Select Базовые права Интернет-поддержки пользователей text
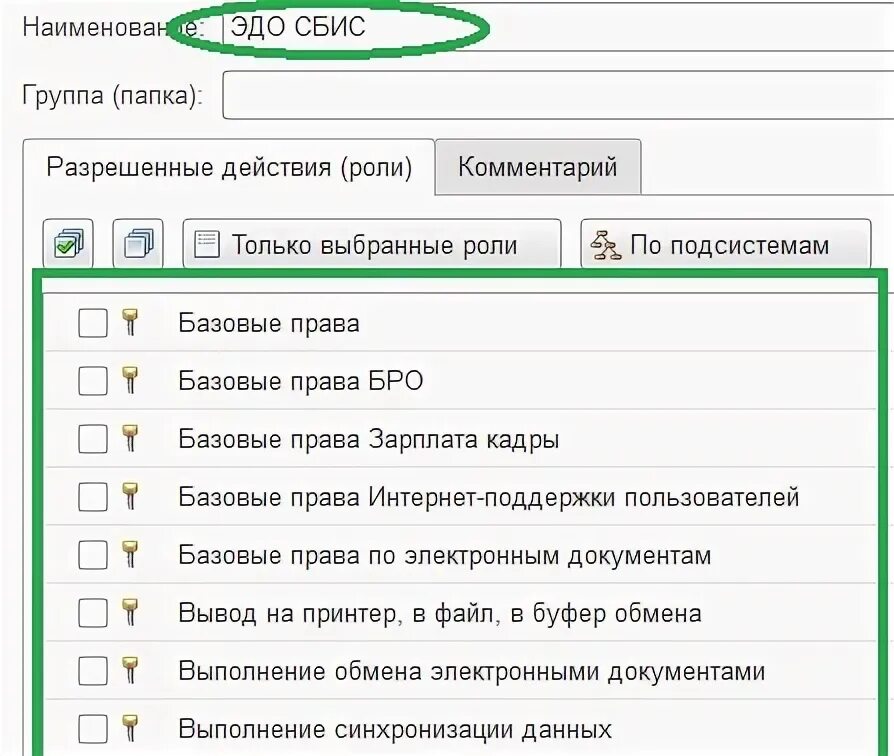This screenshot has height=756, width=894. tap(489, 497)
